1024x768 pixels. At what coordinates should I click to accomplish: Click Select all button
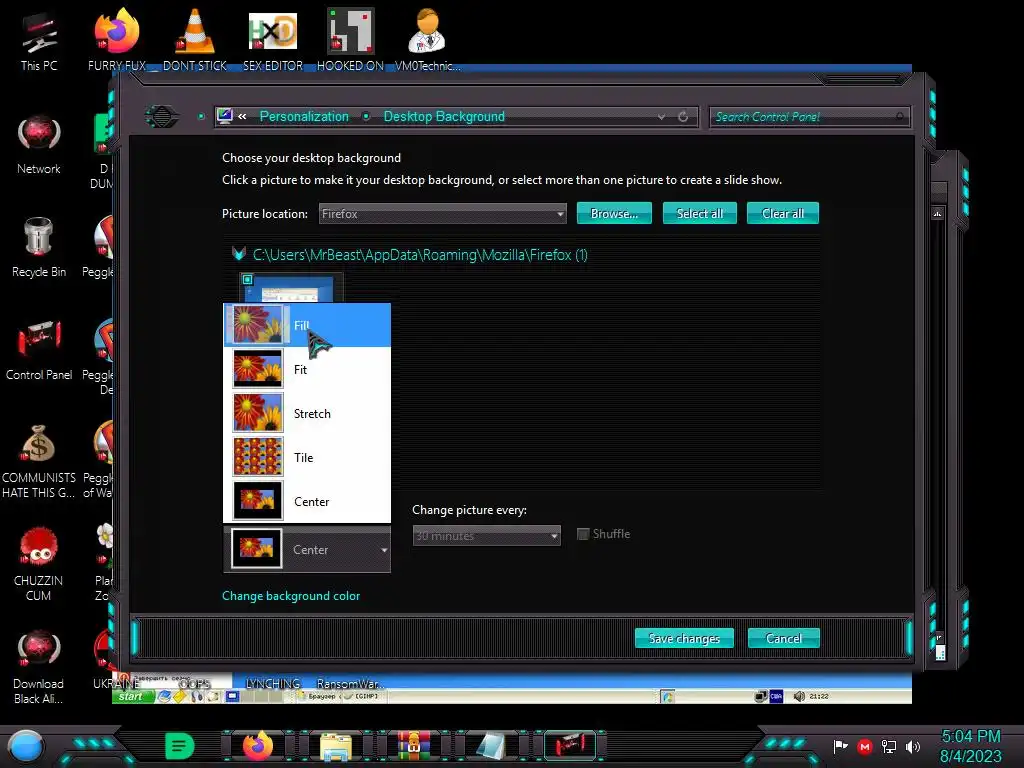coord(699,214)
